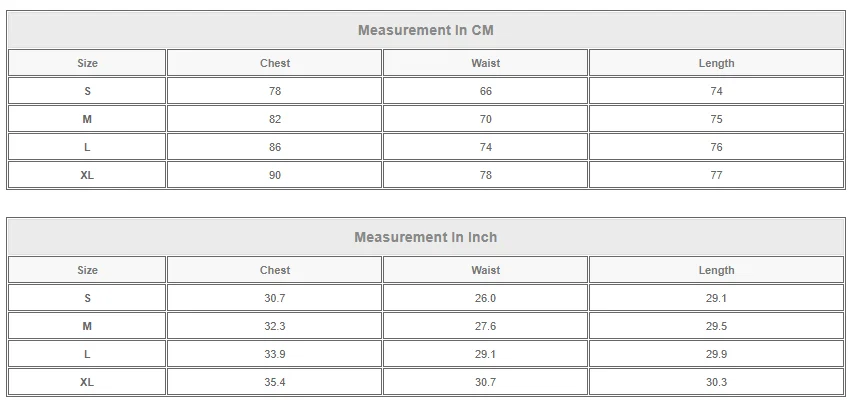Select chest value 33.9 for size L
Viewport: 854px width, 404px height.
275,354
